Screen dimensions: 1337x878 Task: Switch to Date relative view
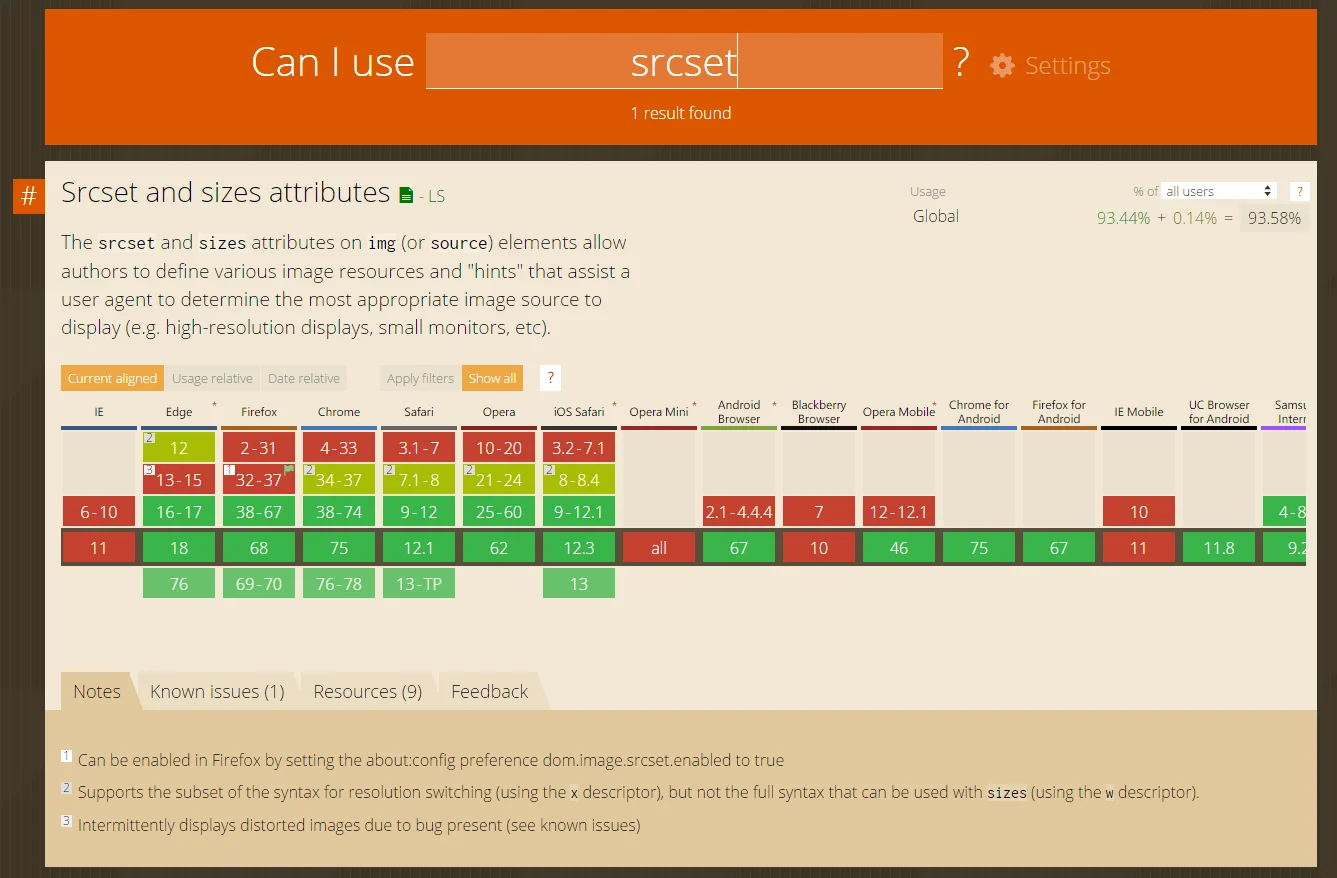point(304,378)
